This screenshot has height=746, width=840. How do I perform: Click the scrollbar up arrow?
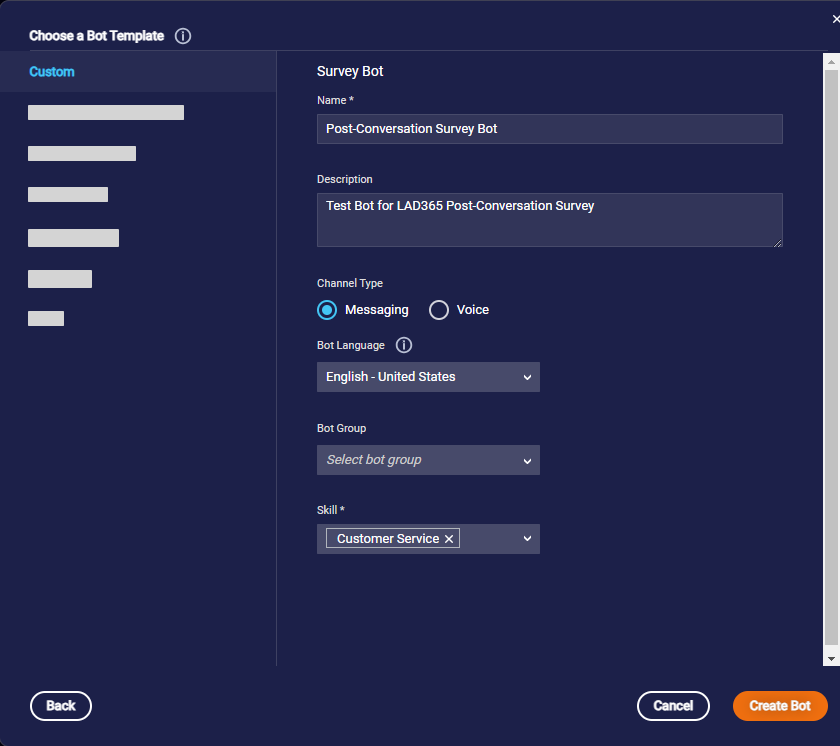coord(832,60)
